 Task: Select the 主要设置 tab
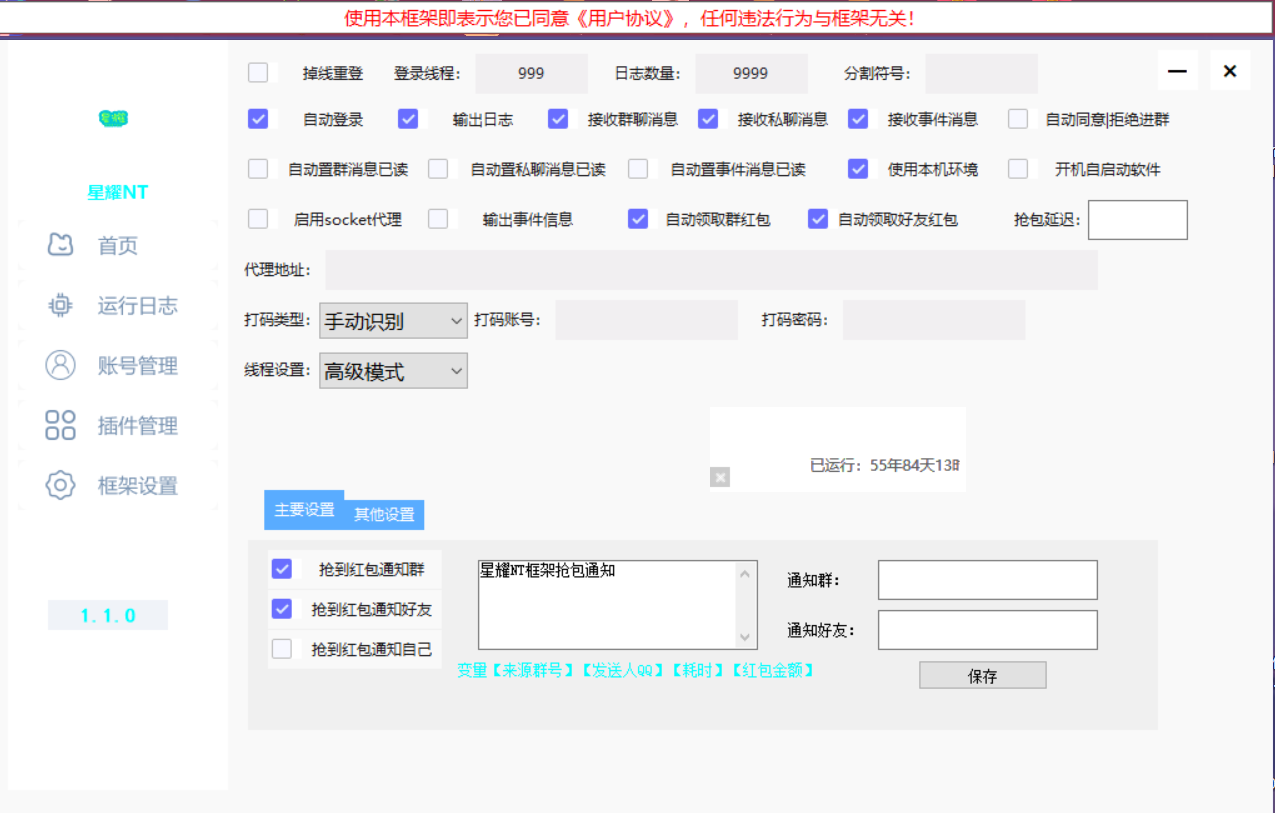tap(303, 509)
